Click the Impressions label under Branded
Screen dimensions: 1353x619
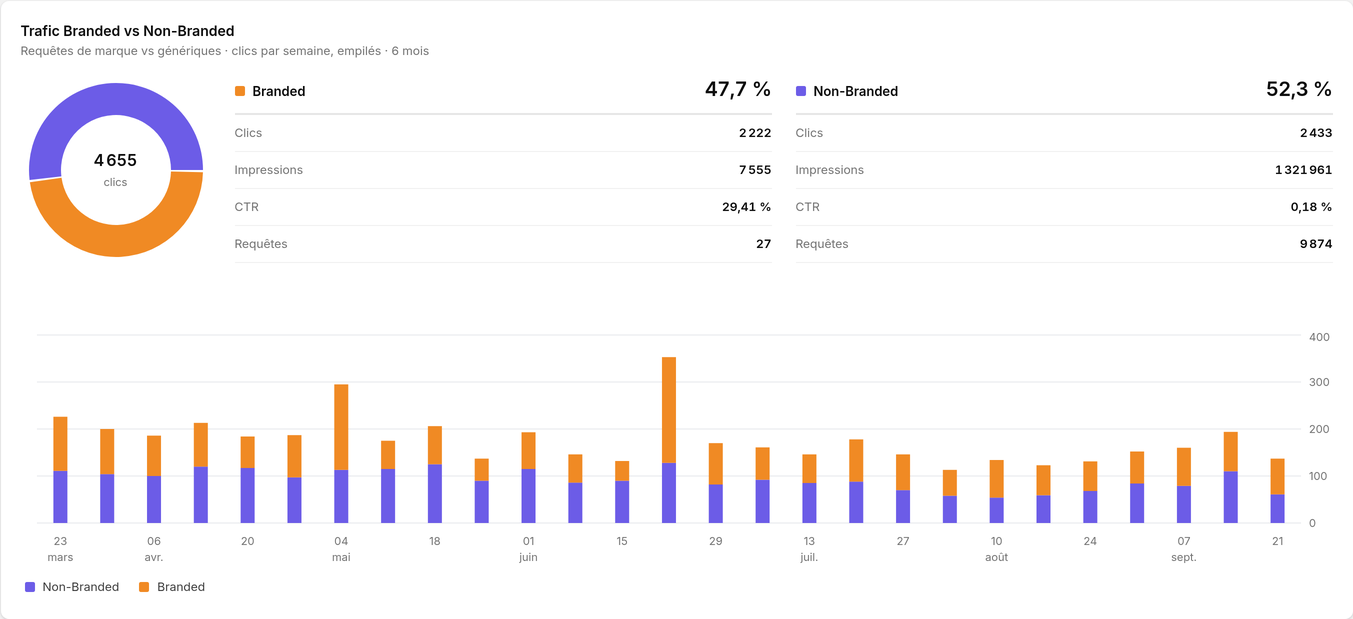(269, 170)
